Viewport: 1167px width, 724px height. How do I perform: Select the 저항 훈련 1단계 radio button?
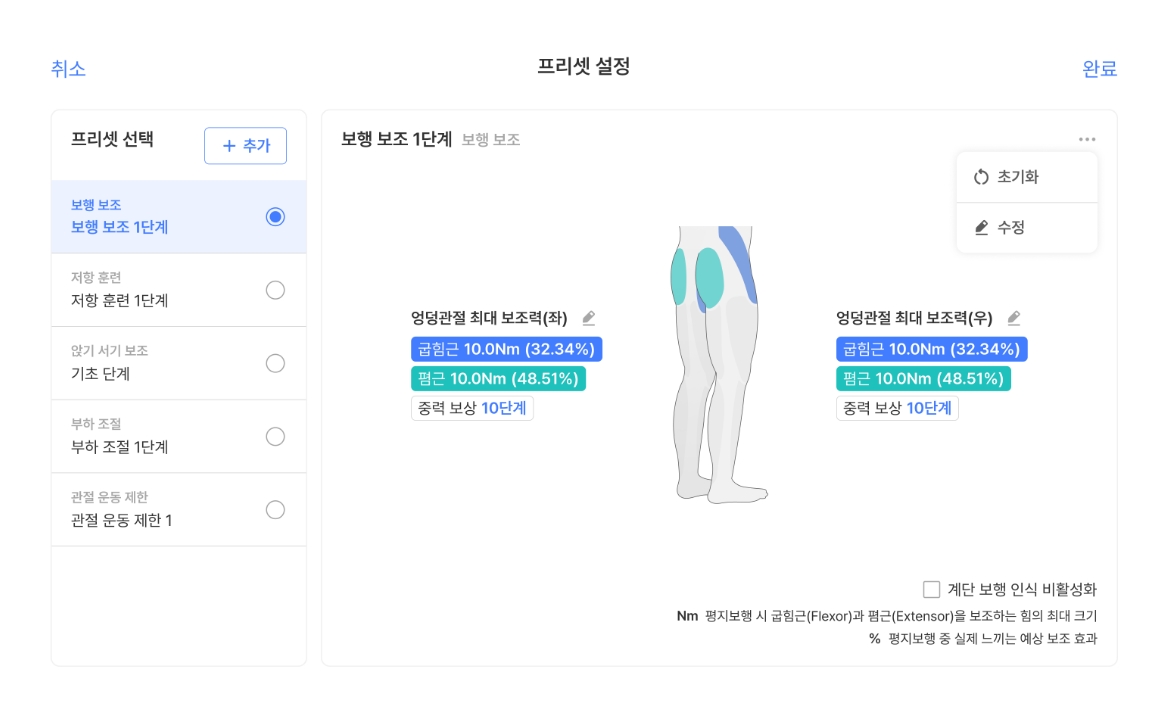[x=275, y=290]
